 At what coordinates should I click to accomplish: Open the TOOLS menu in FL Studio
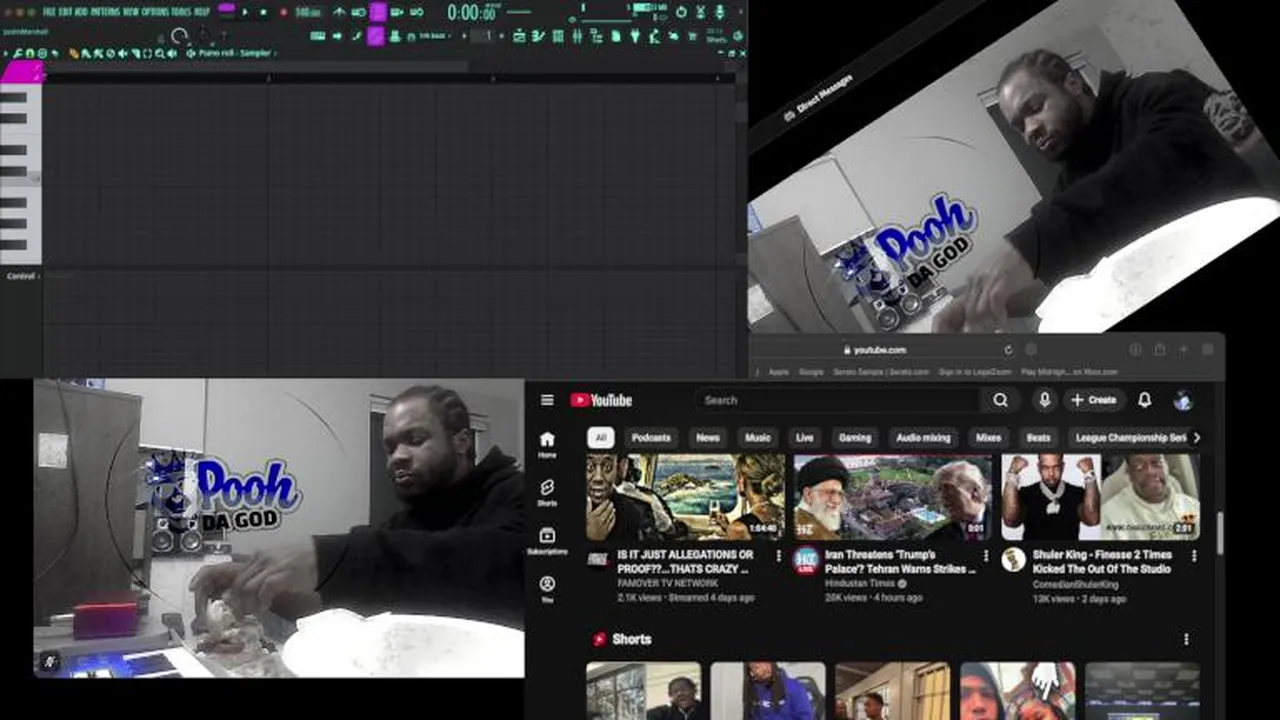click(x=181, y=12)
